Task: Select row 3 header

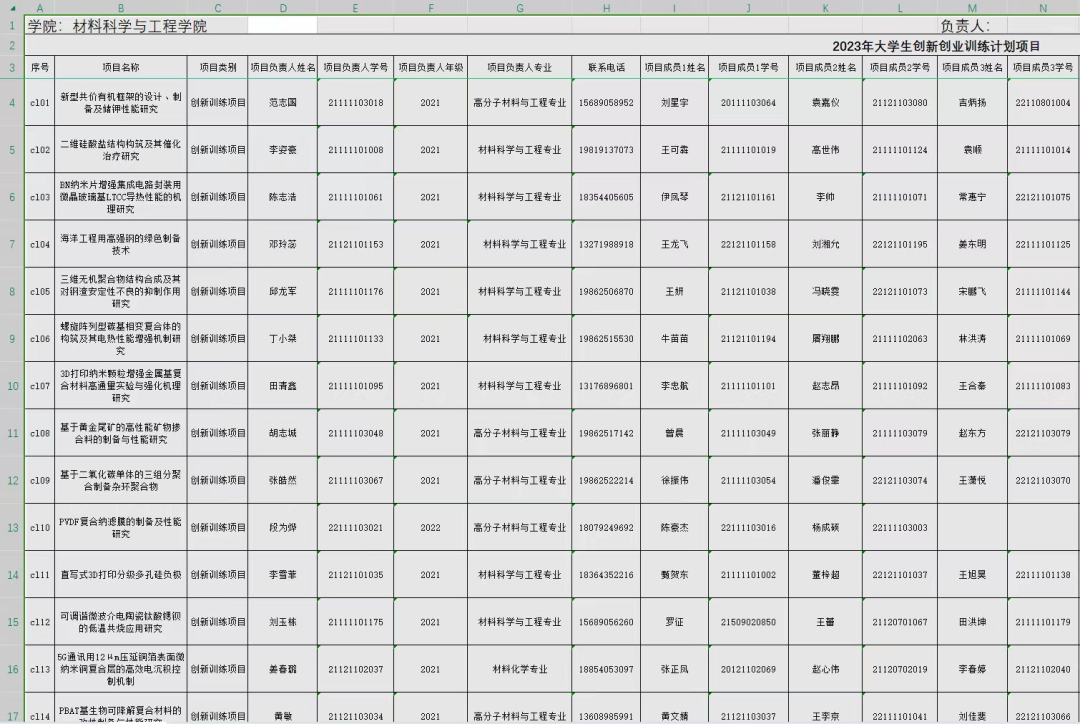Action: point(12,67)
